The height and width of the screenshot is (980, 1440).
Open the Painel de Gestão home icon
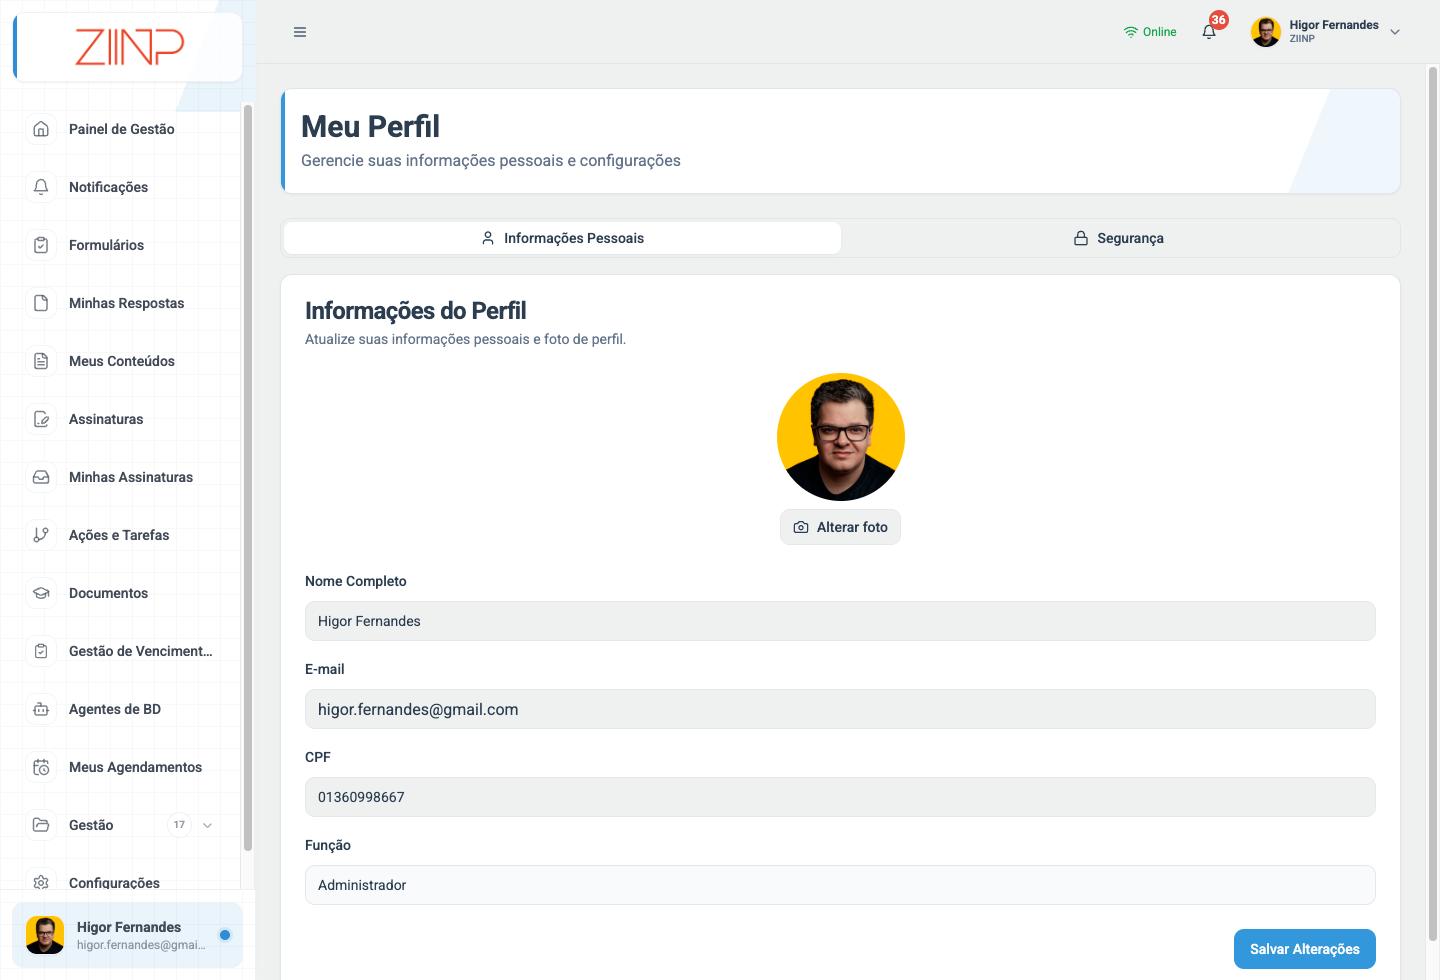[41, 129]
